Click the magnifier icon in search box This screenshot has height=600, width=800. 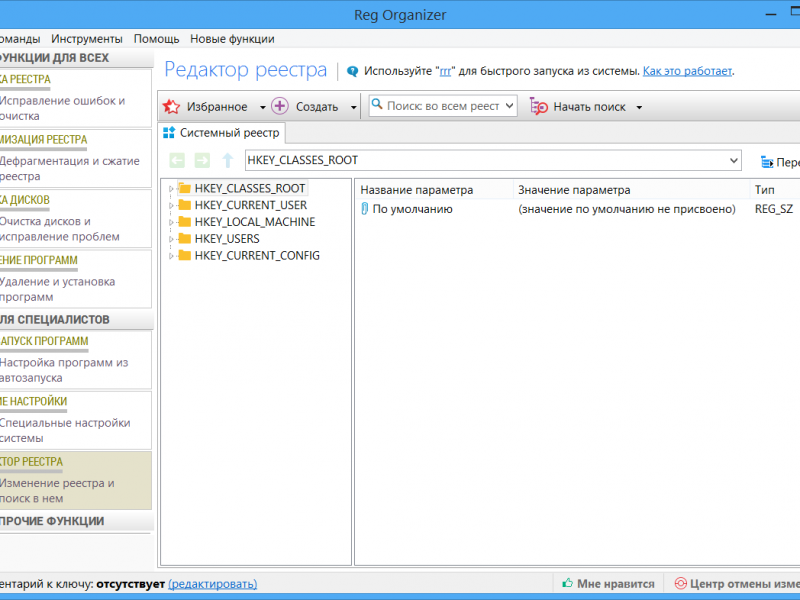coord(377,105)
